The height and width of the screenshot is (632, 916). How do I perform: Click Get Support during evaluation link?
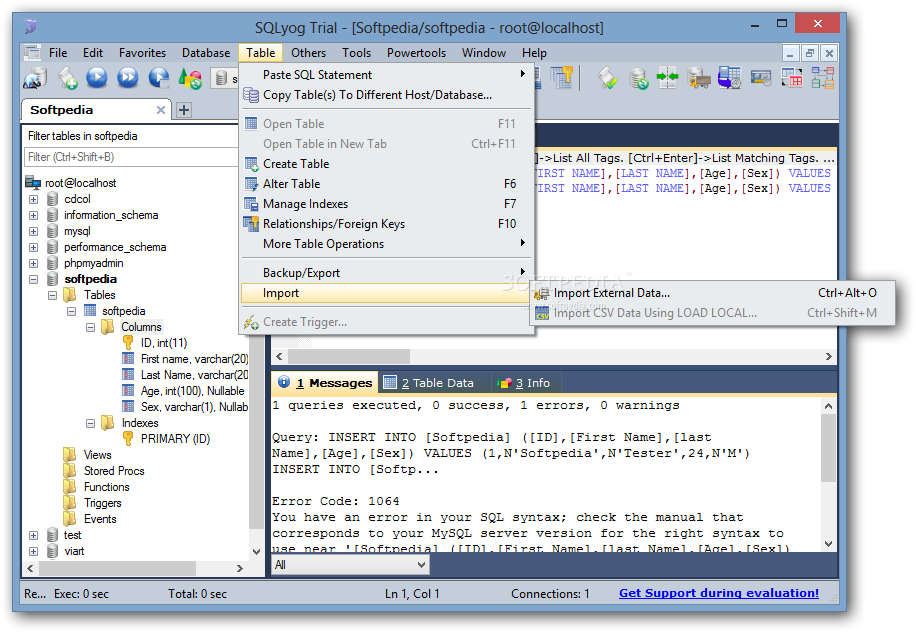point(719,593)
